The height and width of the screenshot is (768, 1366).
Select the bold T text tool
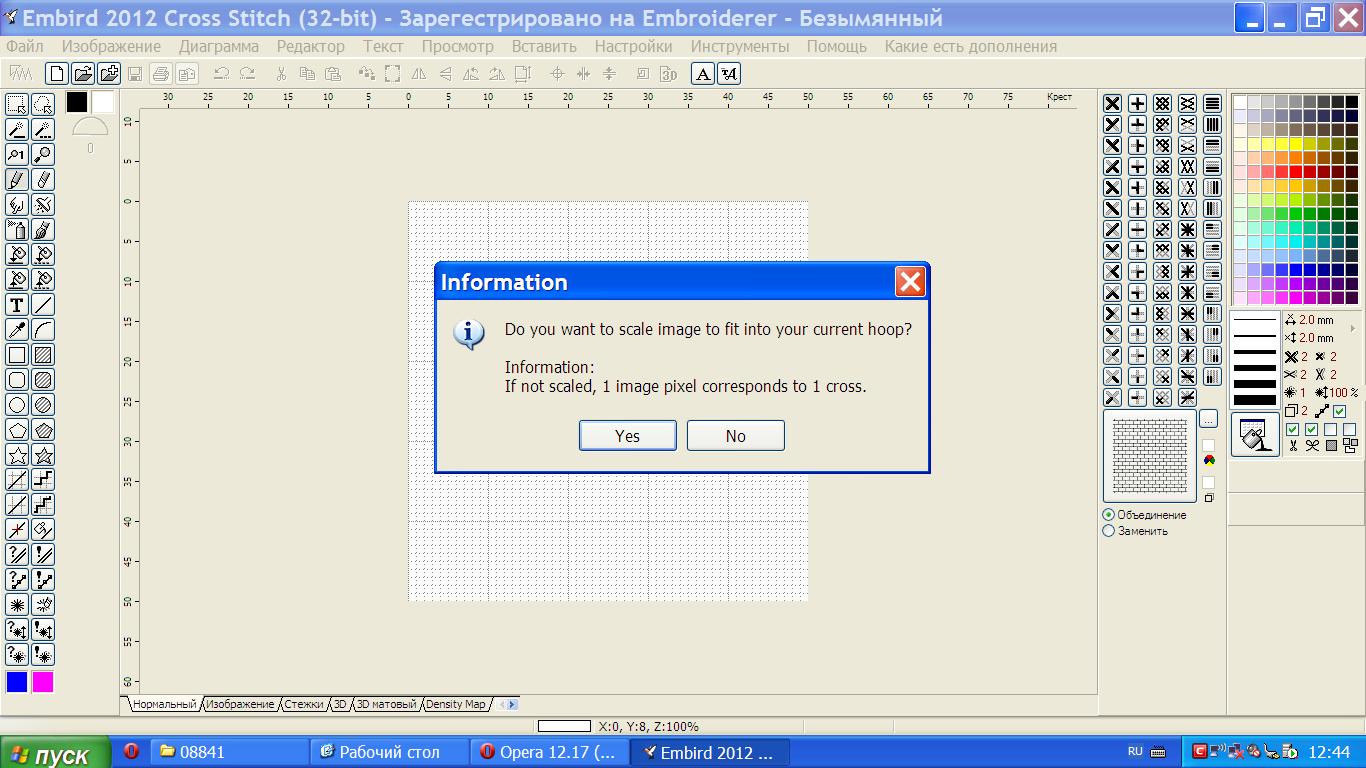(x=17, y=305)
